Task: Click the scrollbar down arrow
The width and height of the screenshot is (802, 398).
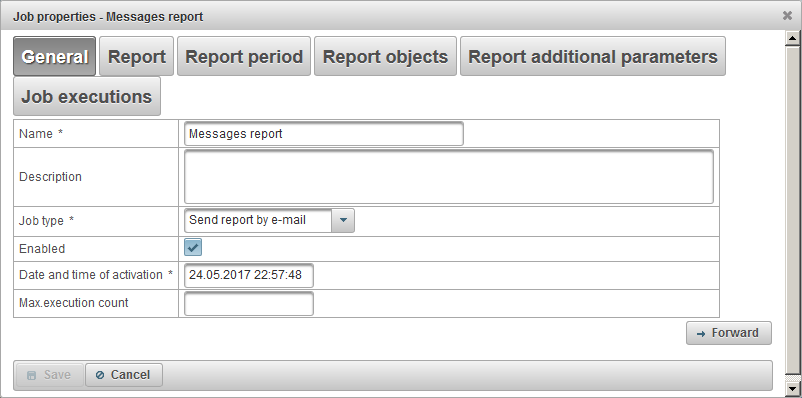Action: pos(792,389)
